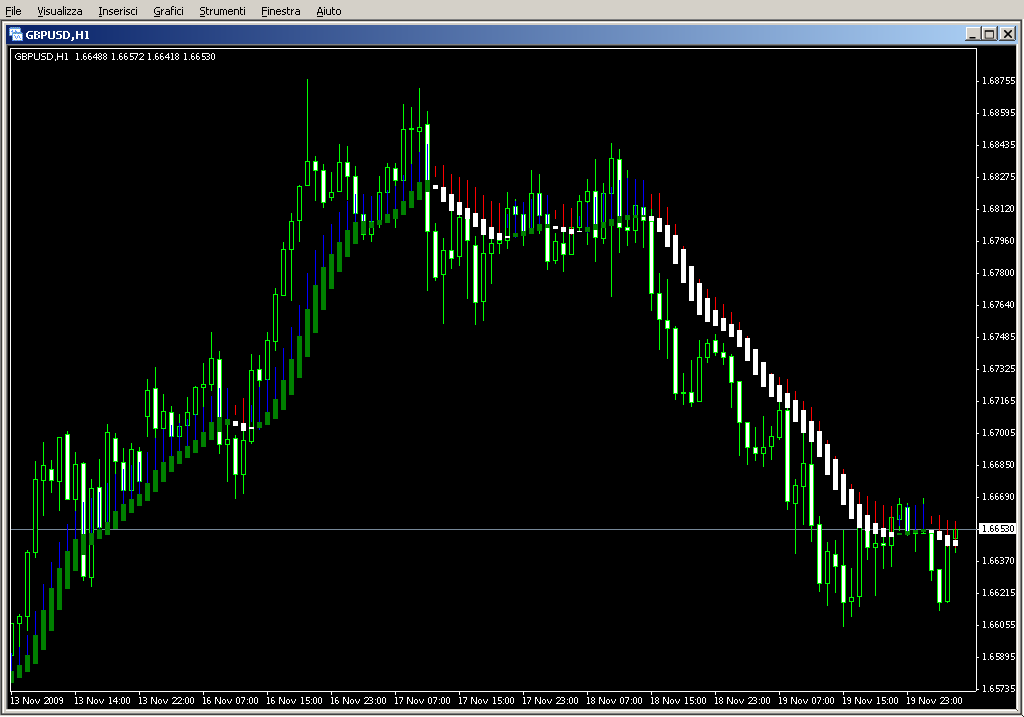Open the Visualizza menu
The width and height of the screenshot is (1024, 717).
pos(60,11)
